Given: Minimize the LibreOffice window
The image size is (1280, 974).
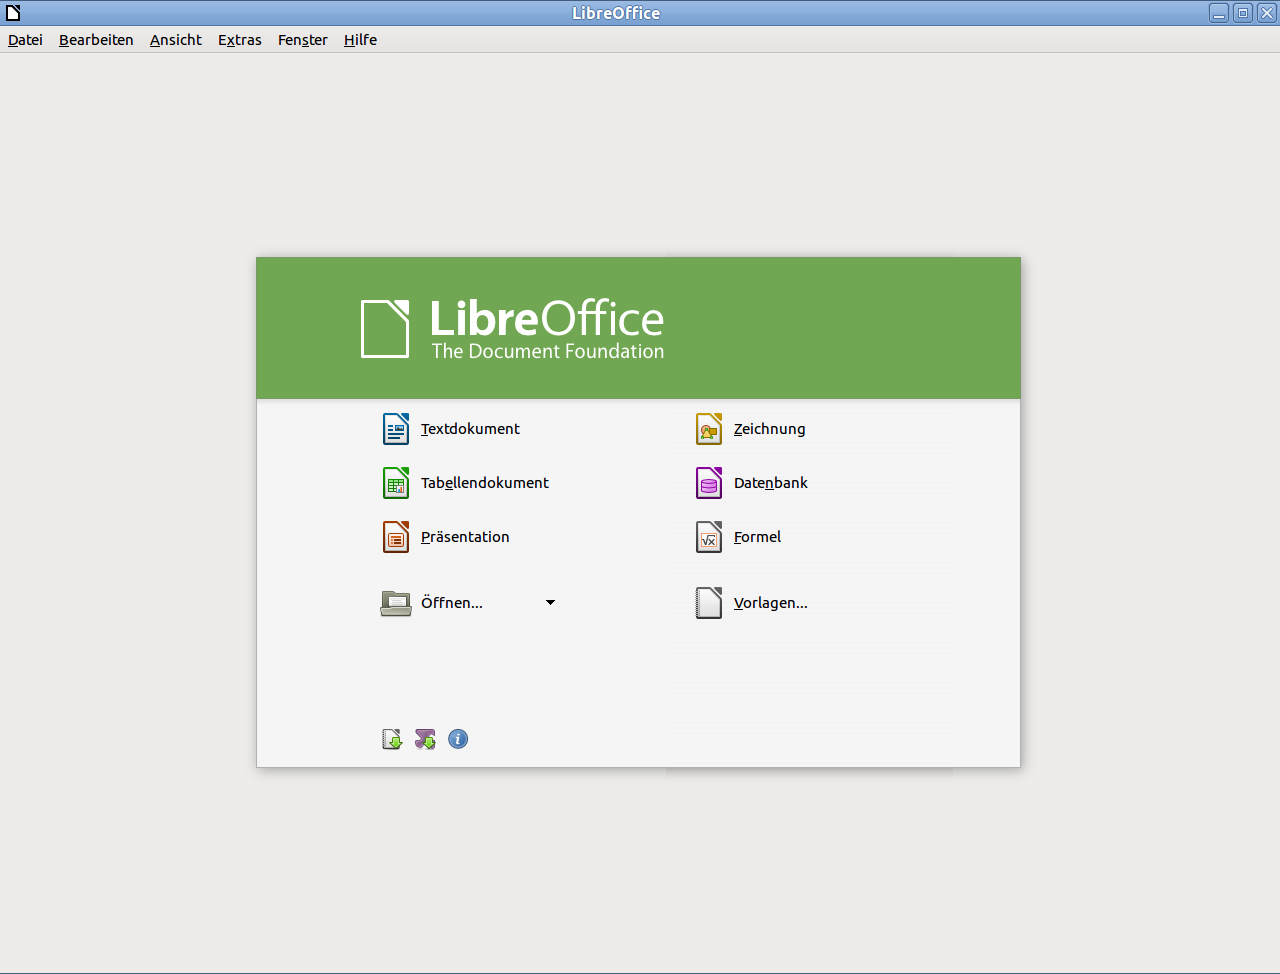Looking at the screenshot, I should click(x=1219, y=13).
